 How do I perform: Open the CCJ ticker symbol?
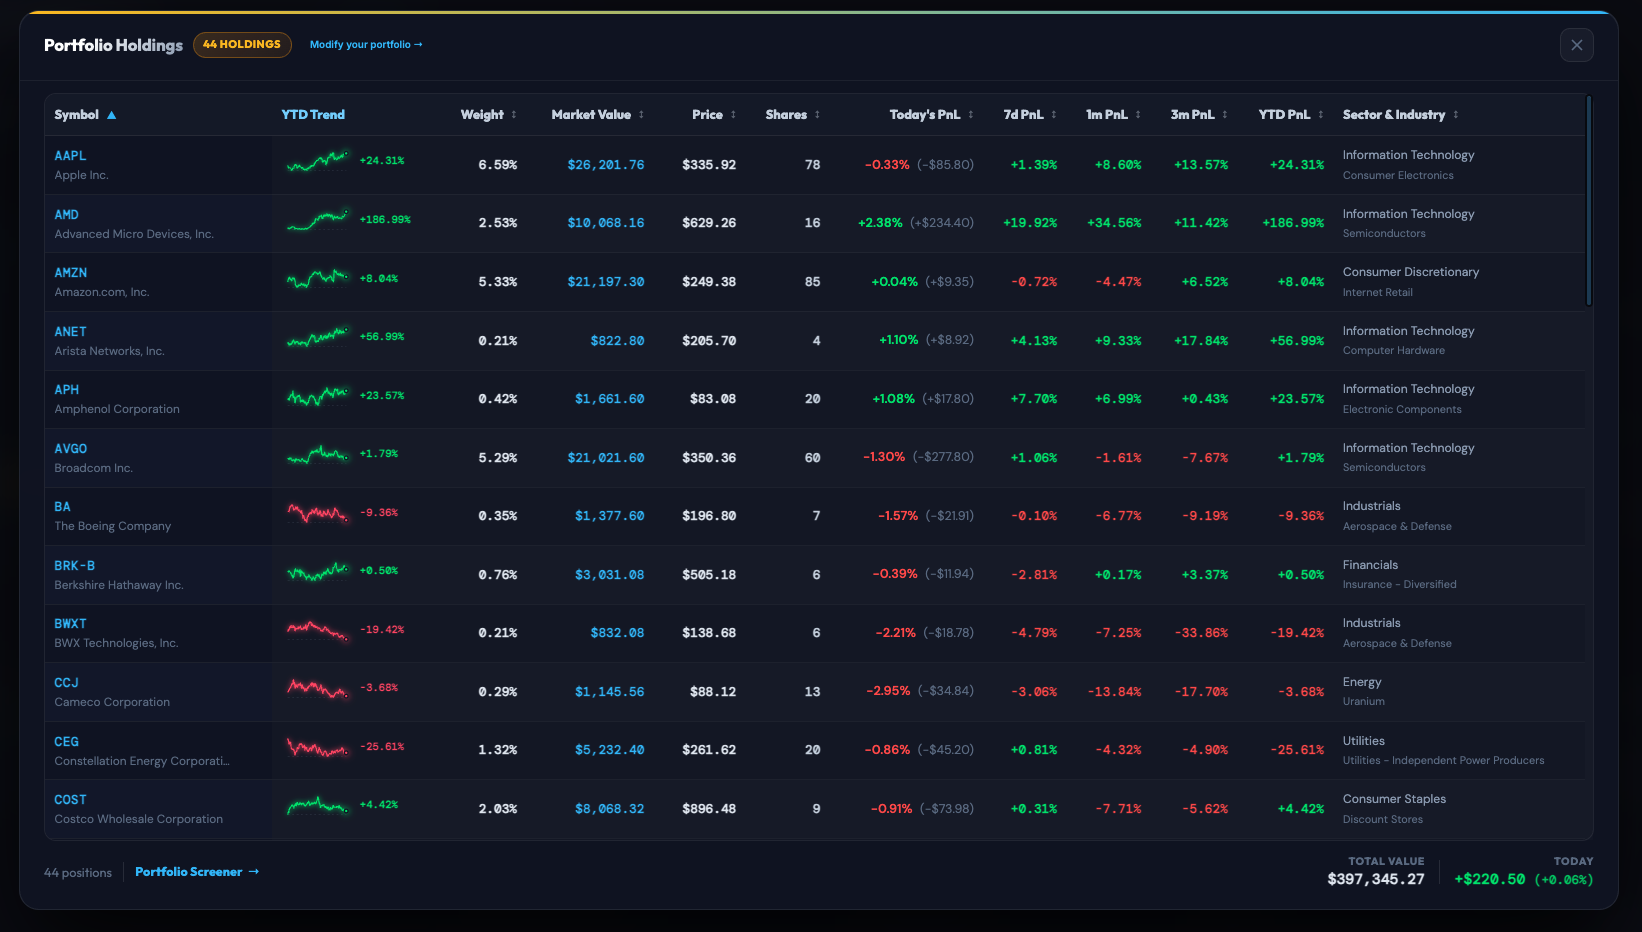tap(67, 683)
